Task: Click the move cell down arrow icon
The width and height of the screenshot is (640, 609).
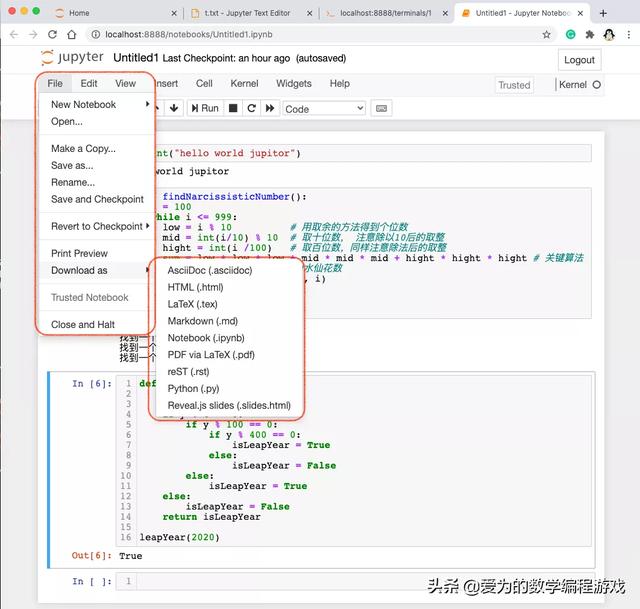Action: tap(174, 108)
